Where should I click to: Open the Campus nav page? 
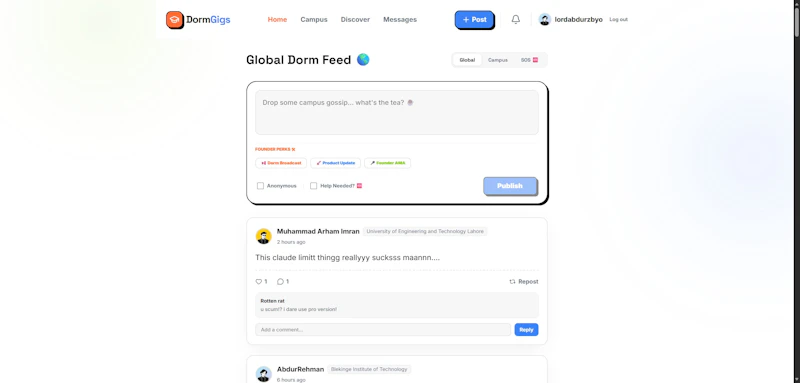(314, 19)
